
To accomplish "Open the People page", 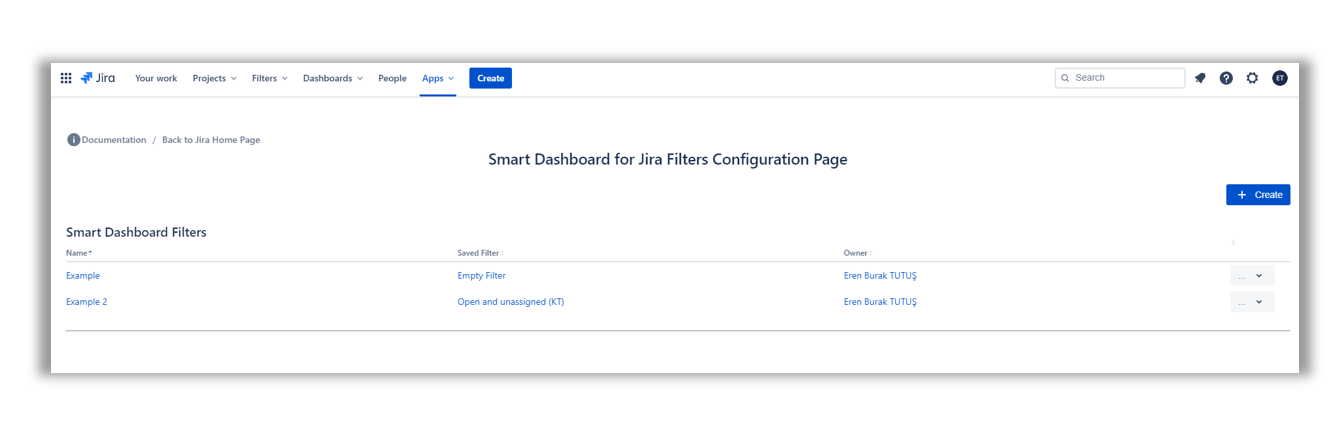I will pos(392,78).
